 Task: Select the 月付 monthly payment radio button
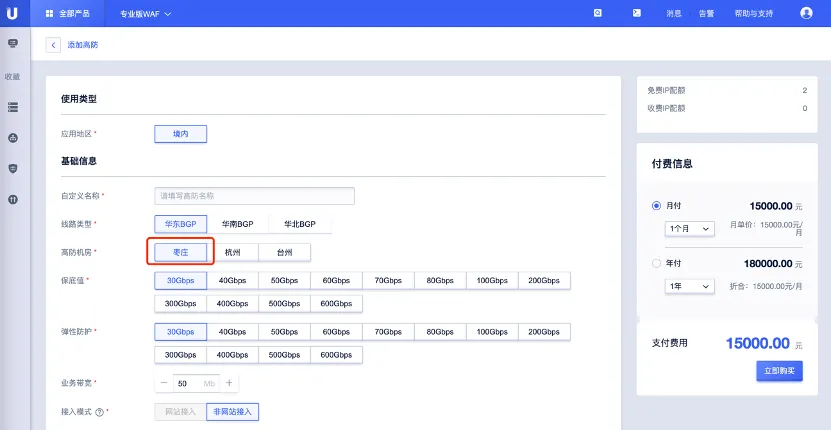pos(656,205)
